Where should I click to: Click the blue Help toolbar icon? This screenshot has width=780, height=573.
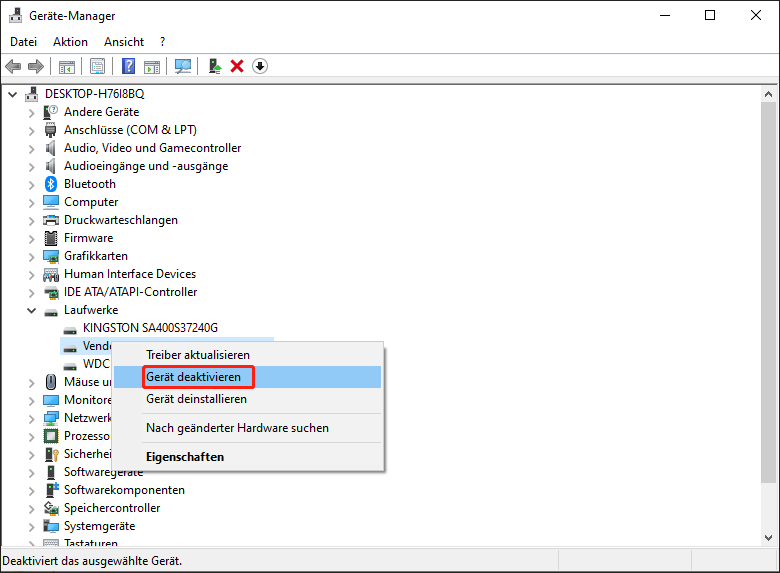128,66
